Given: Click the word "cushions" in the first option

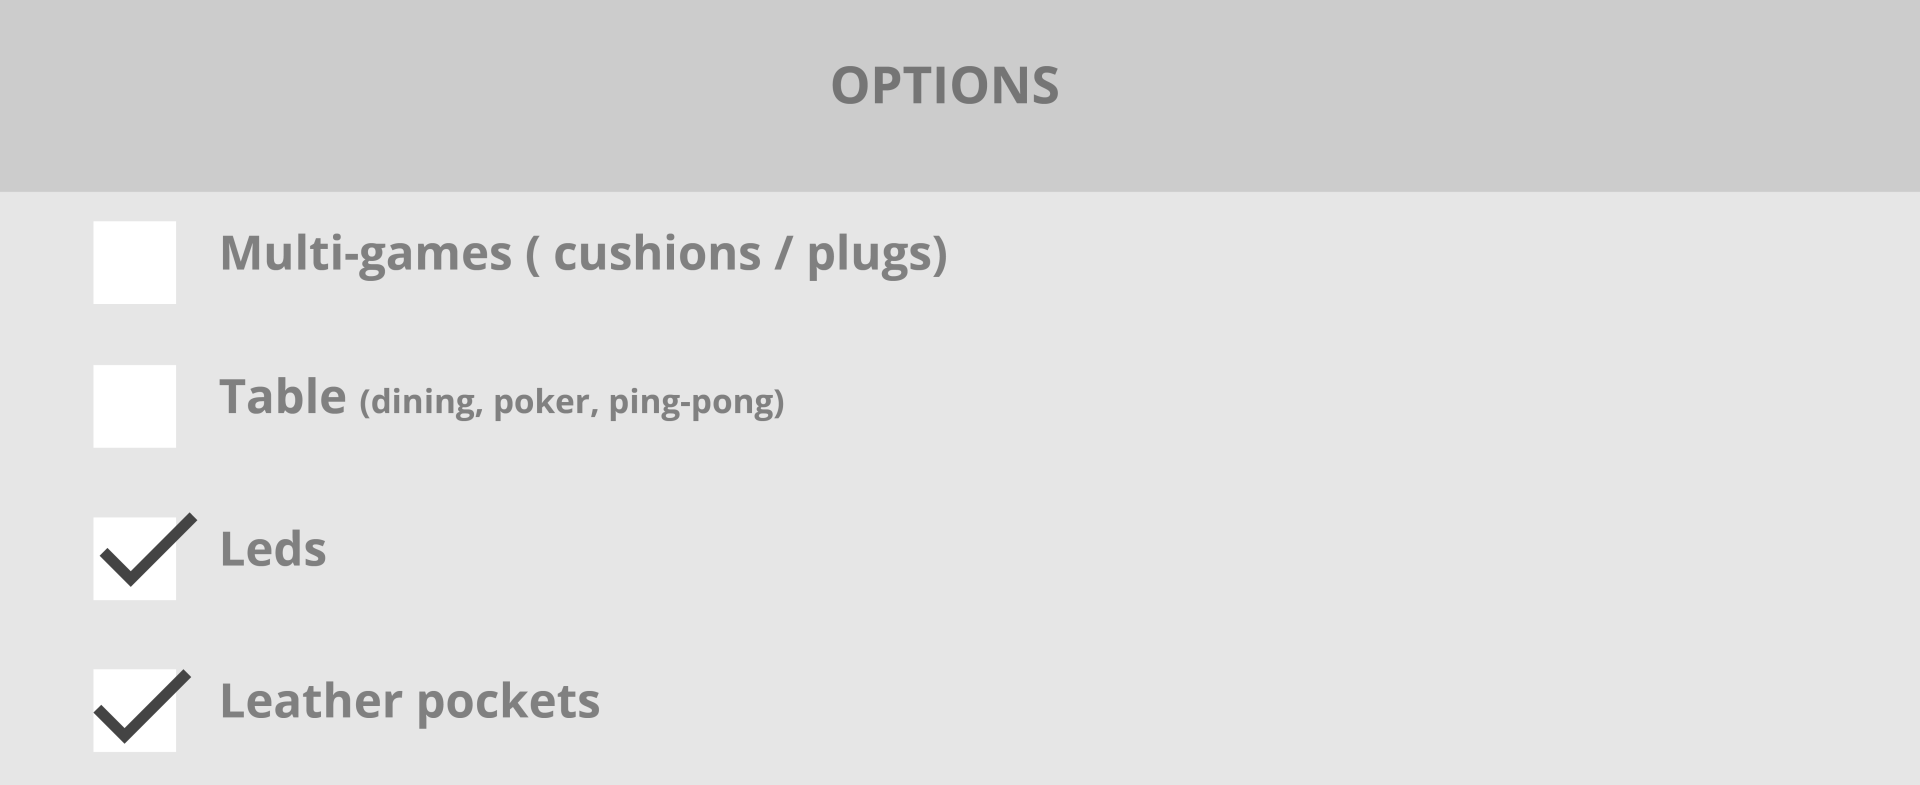Looking at the screenshot, I should pyautogui.click(x=657, y=253).
